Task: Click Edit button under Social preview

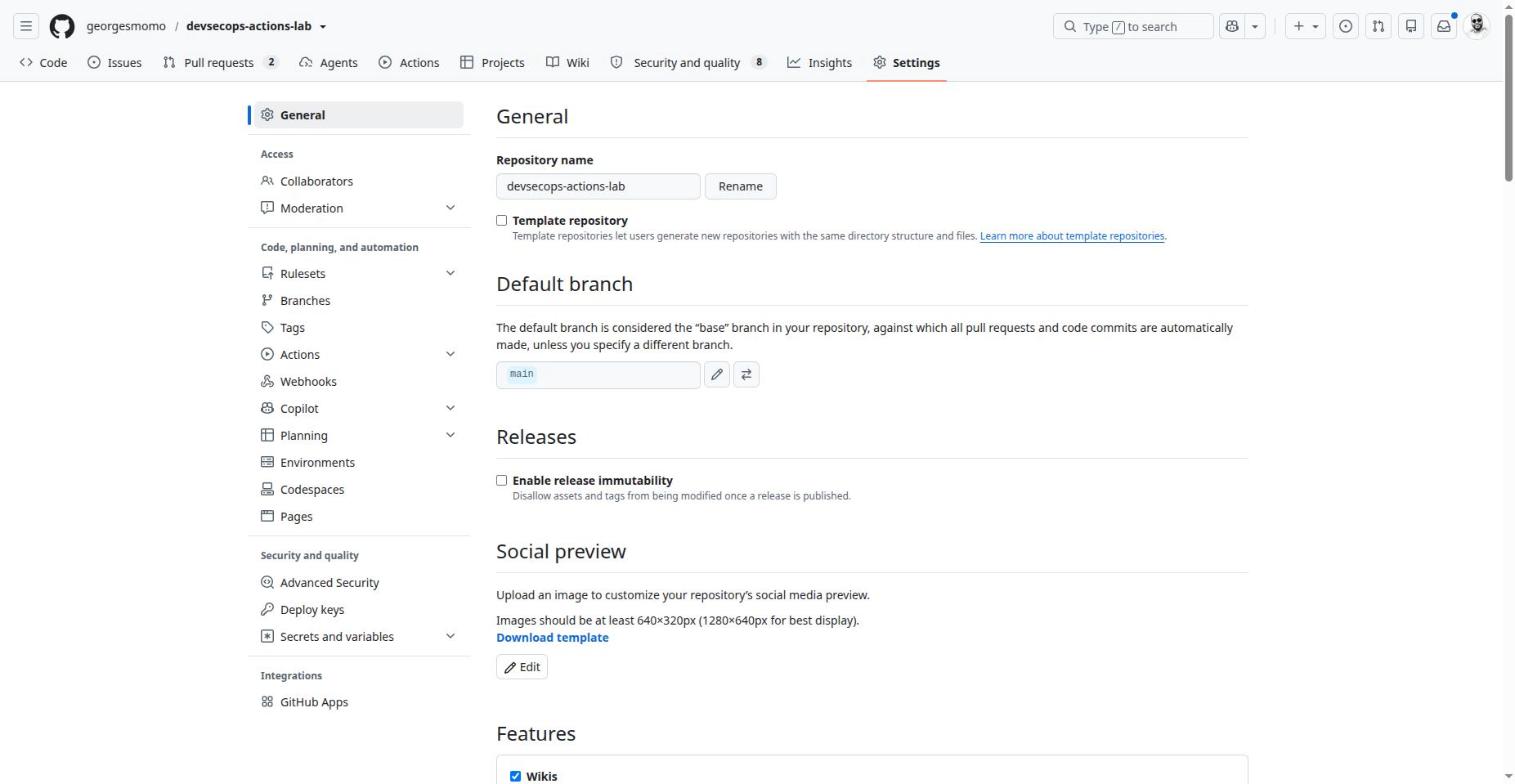Action: coord(522,667)
